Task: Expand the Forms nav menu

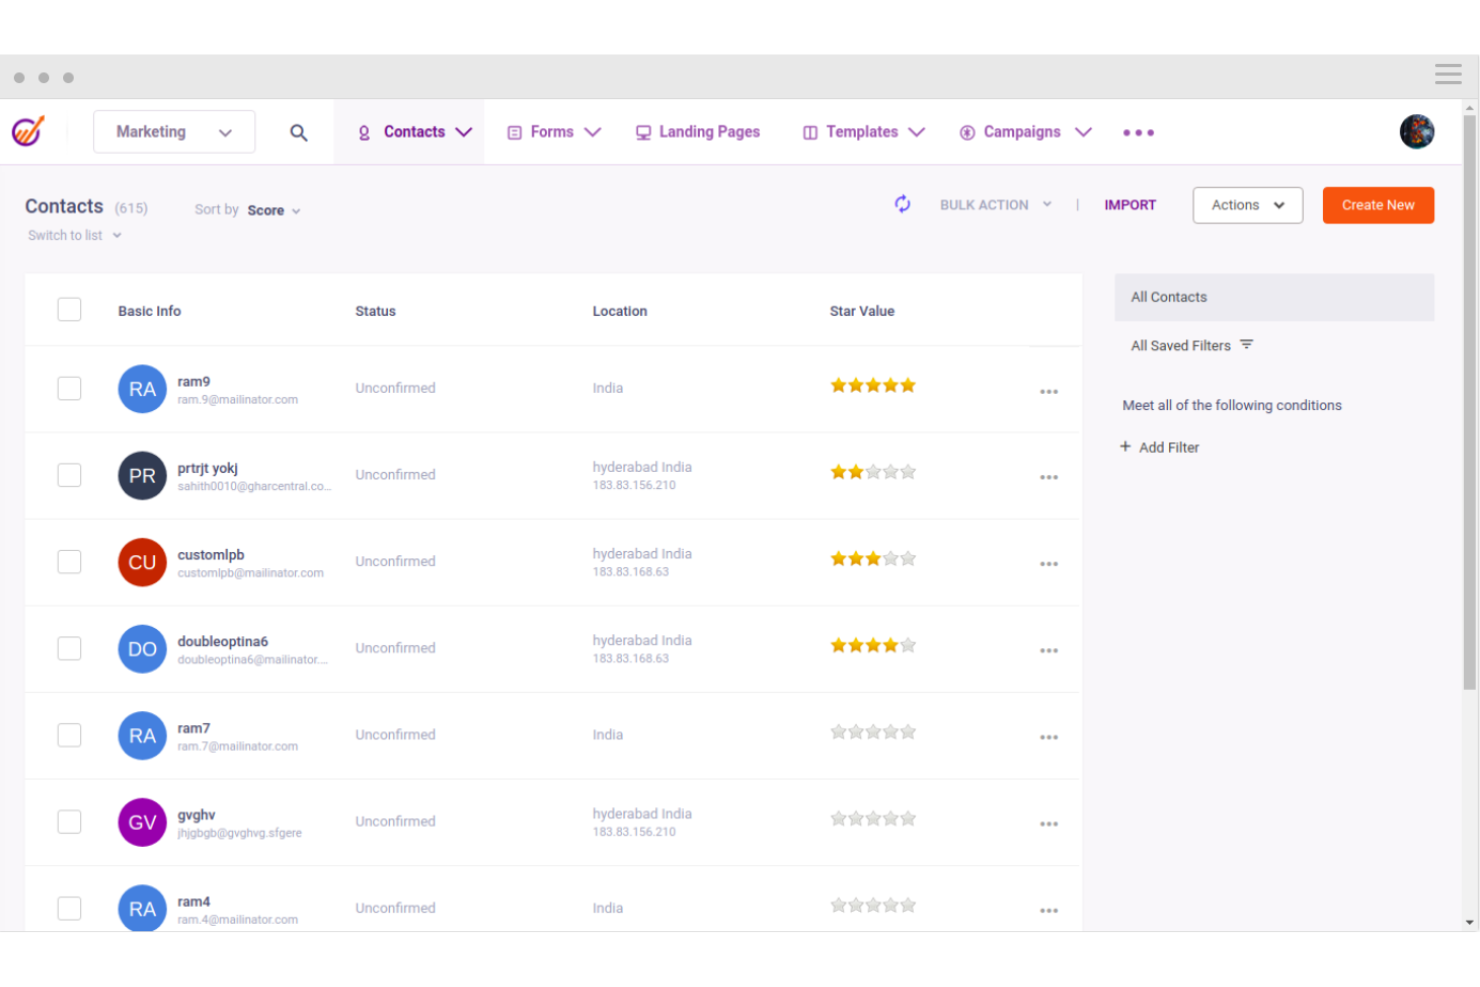Action: pyautogui.click(x=553, y=132)
